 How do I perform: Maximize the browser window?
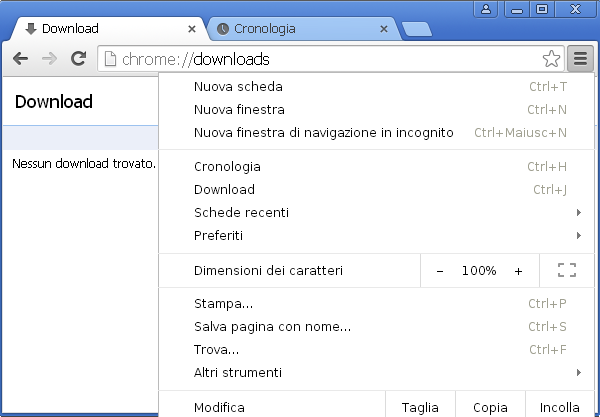coord(542,9)
